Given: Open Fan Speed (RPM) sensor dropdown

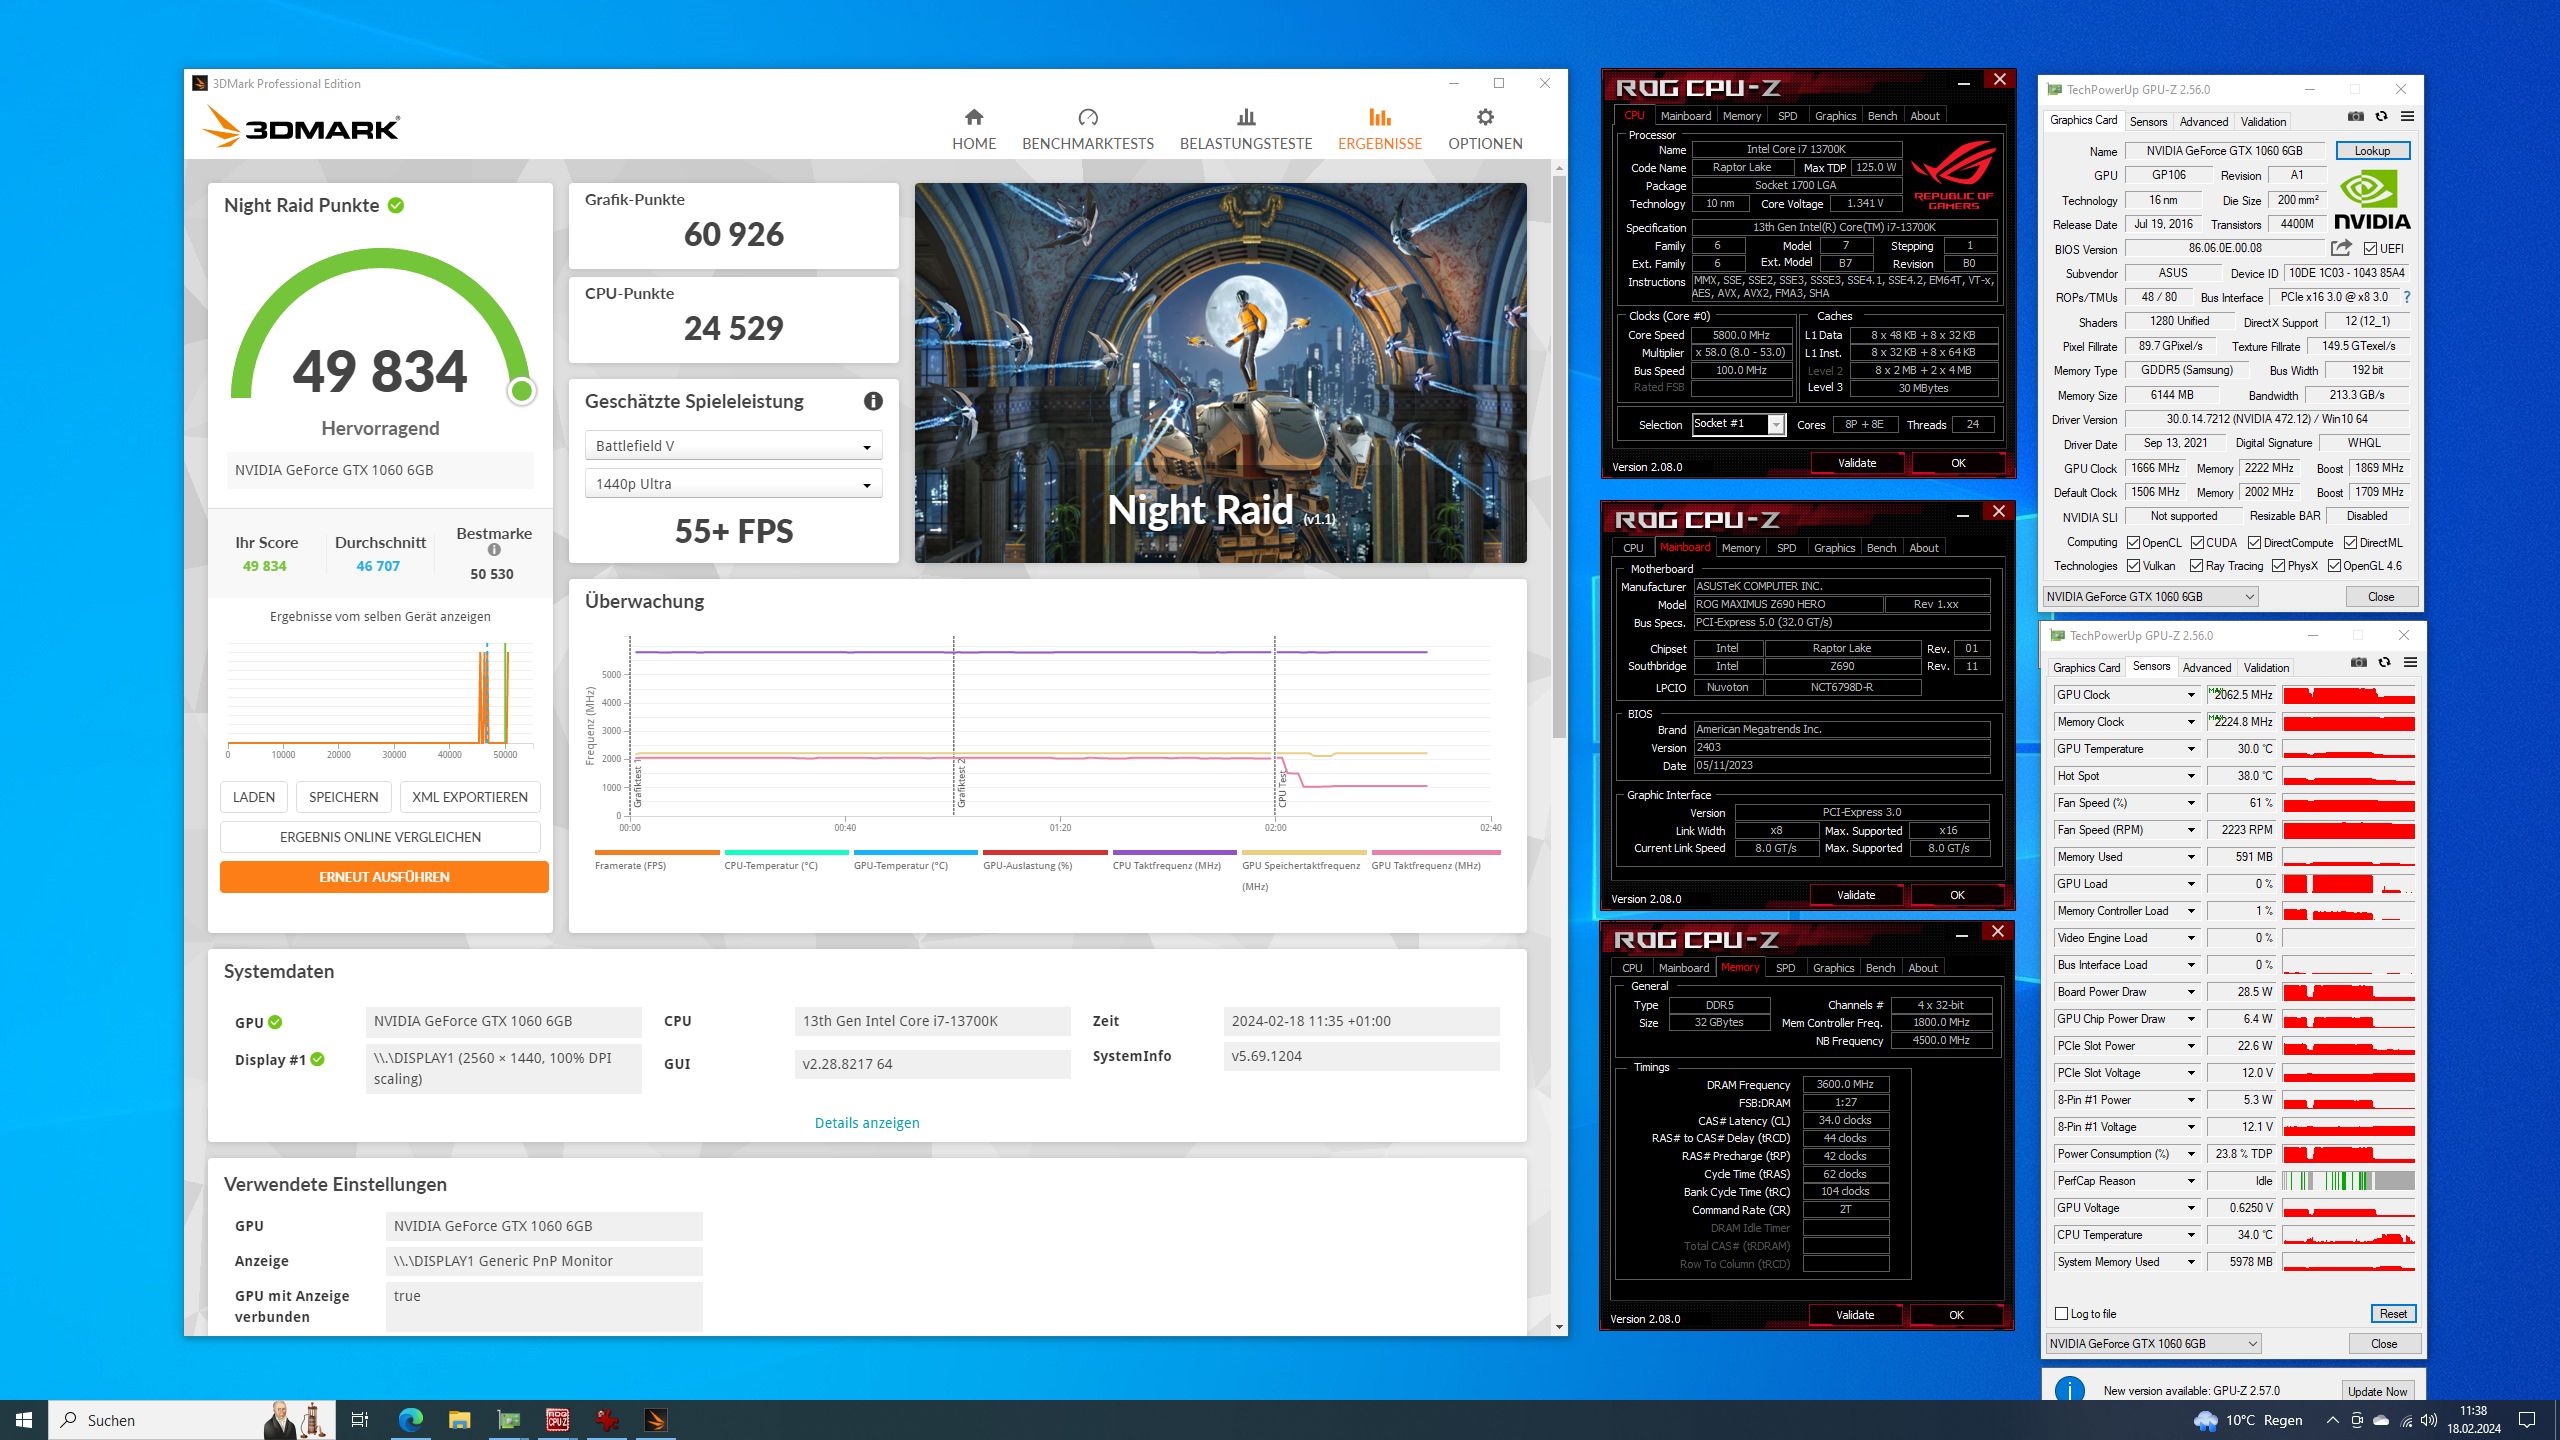Looking at the screenshot, I should [2190, 830].
